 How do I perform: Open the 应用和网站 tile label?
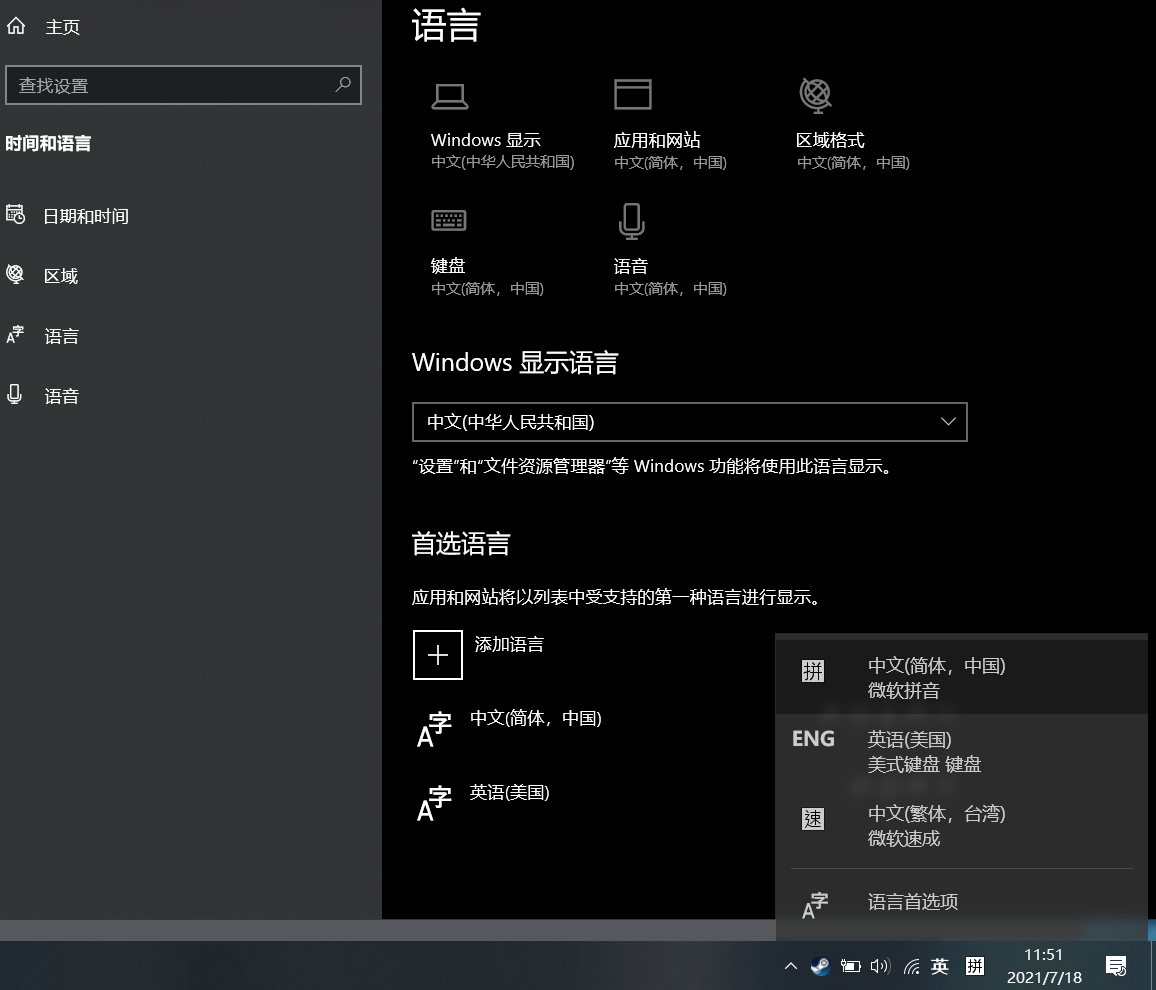[x=657, y=140]
